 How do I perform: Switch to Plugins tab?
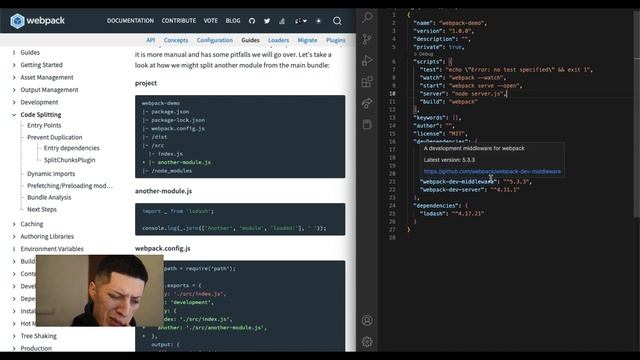pos(336,40)
